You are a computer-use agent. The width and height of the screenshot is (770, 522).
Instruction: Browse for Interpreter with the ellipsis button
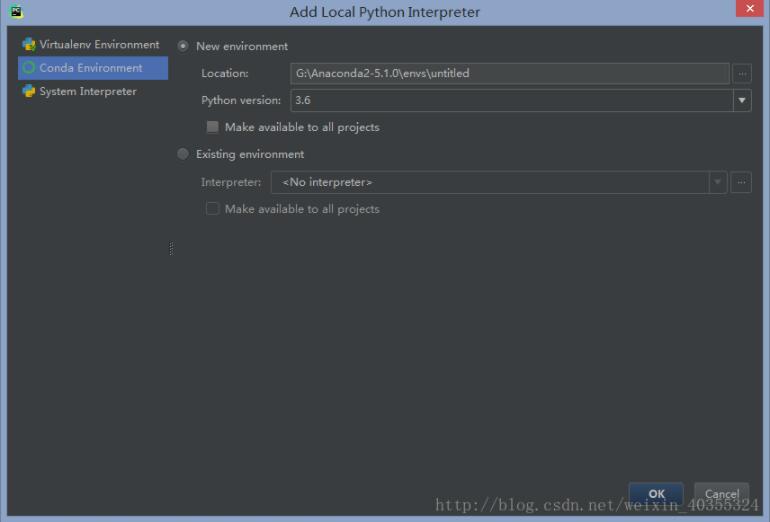741,182
